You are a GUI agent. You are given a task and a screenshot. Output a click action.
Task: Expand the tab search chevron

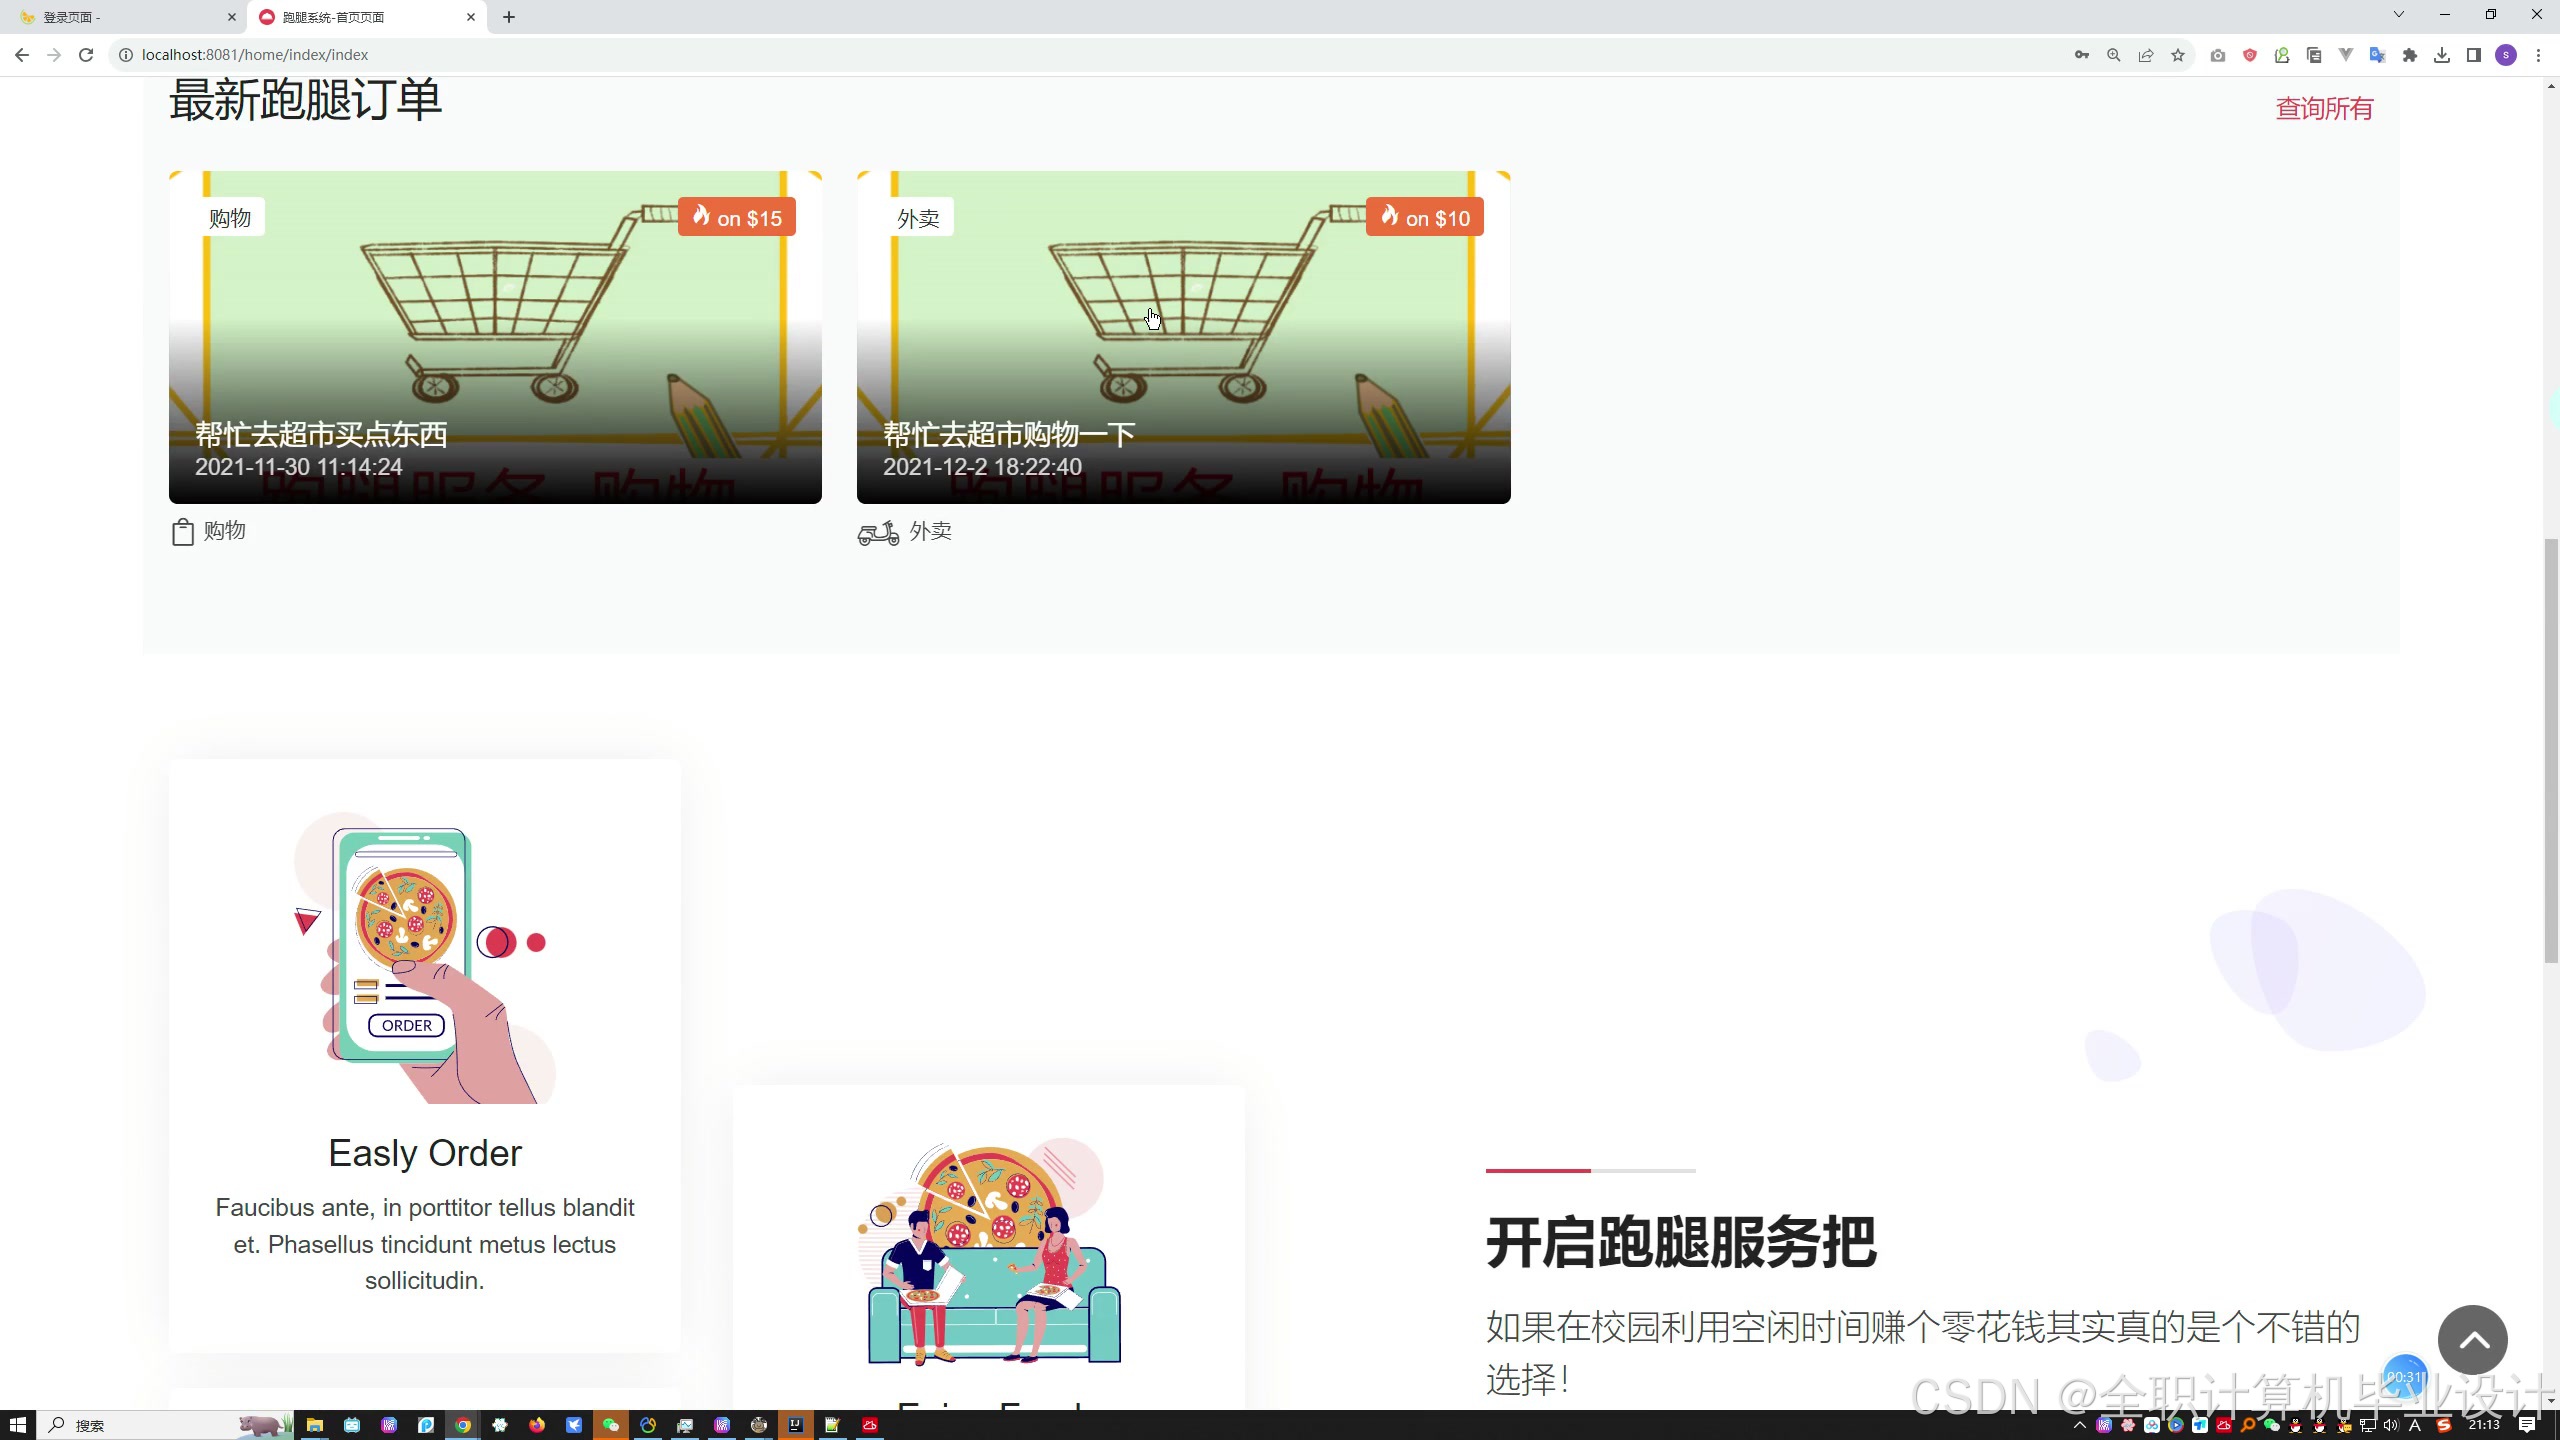(x=2398, y=15)
